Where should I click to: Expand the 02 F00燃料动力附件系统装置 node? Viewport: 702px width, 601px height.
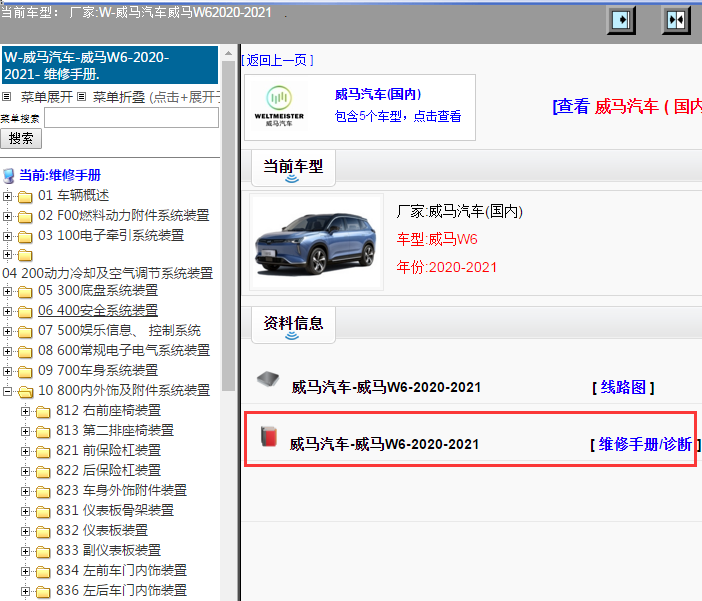pyautogui.click(x=7, y=216)
